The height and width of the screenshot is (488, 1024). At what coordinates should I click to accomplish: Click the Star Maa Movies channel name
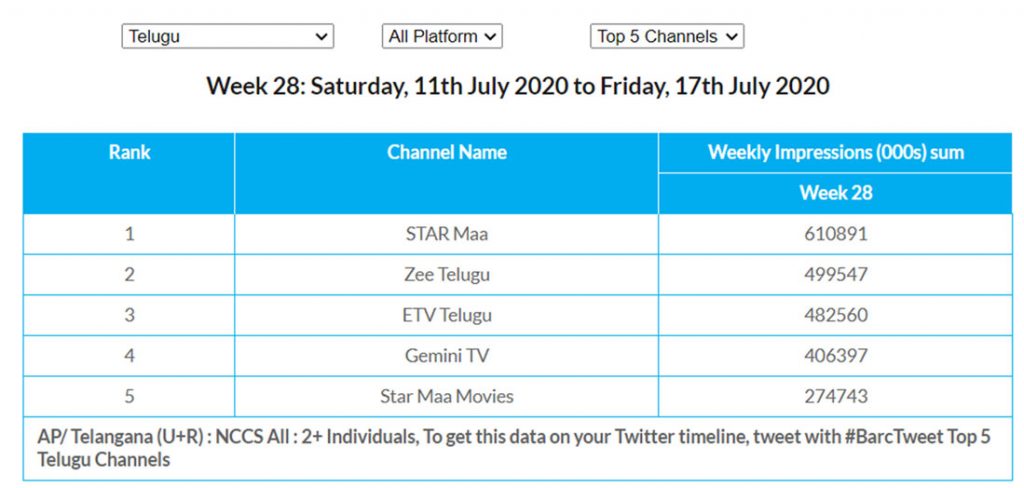coord(446,396)
